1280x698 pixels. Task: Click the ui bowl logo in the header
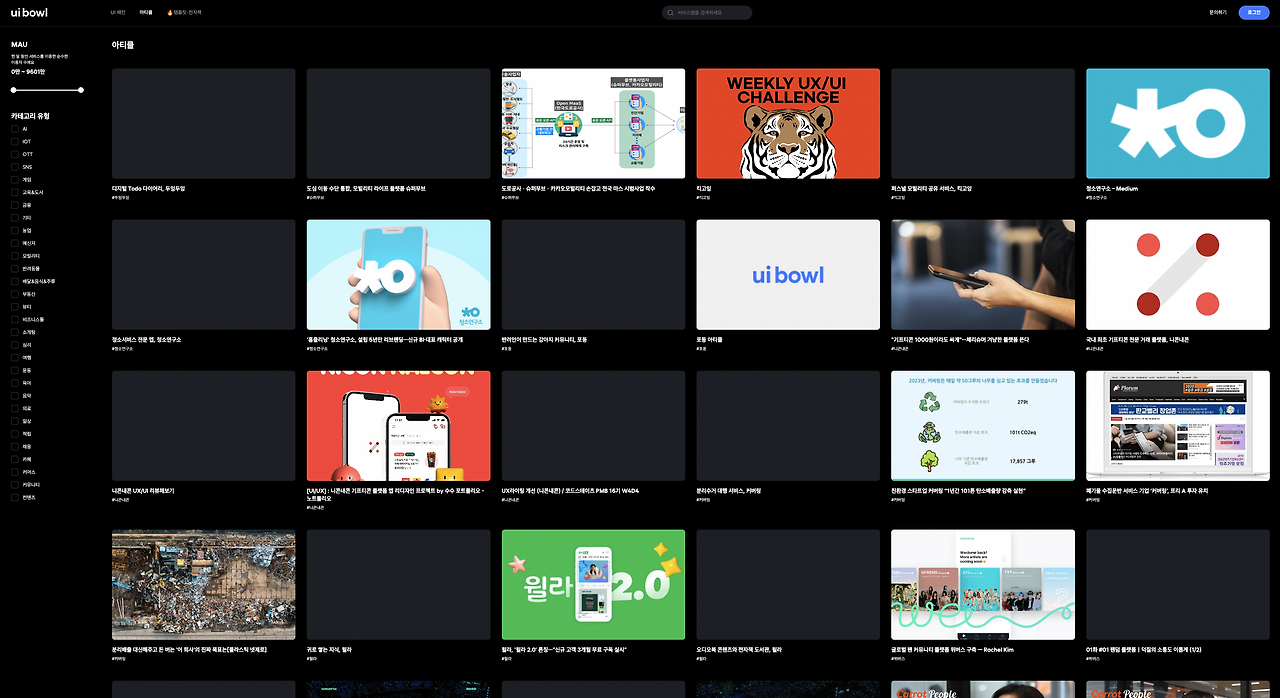[x=29, y=12]
